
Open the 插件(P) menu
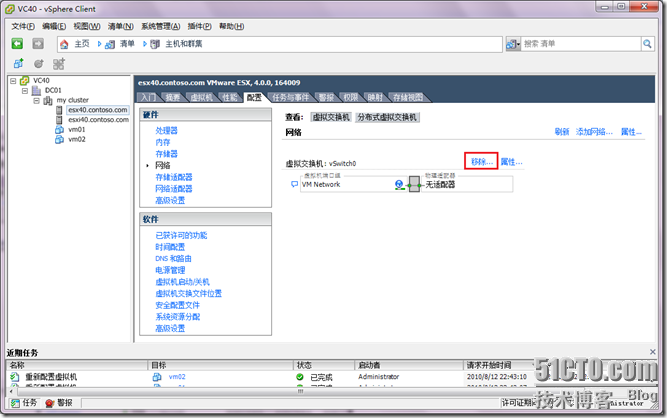point(200,26)
